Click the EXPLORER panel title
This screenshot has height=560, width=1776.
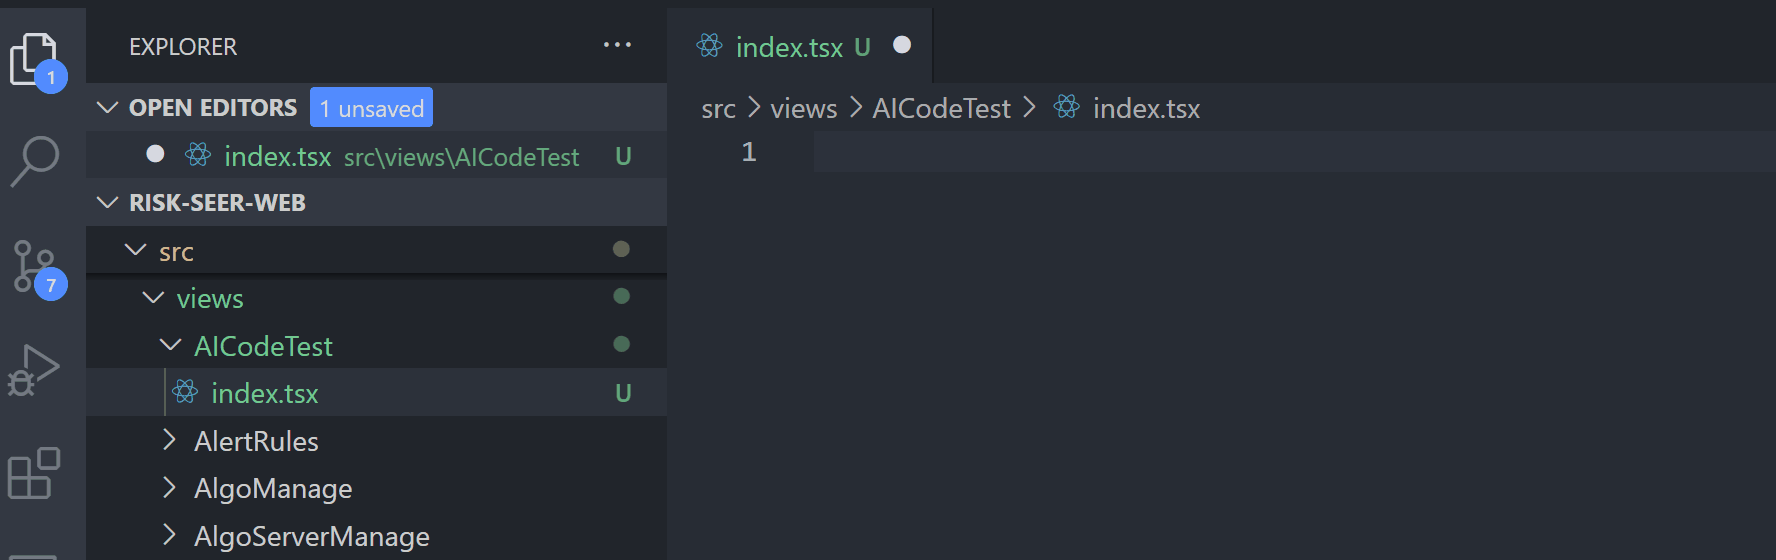click(x=183, y=47)
